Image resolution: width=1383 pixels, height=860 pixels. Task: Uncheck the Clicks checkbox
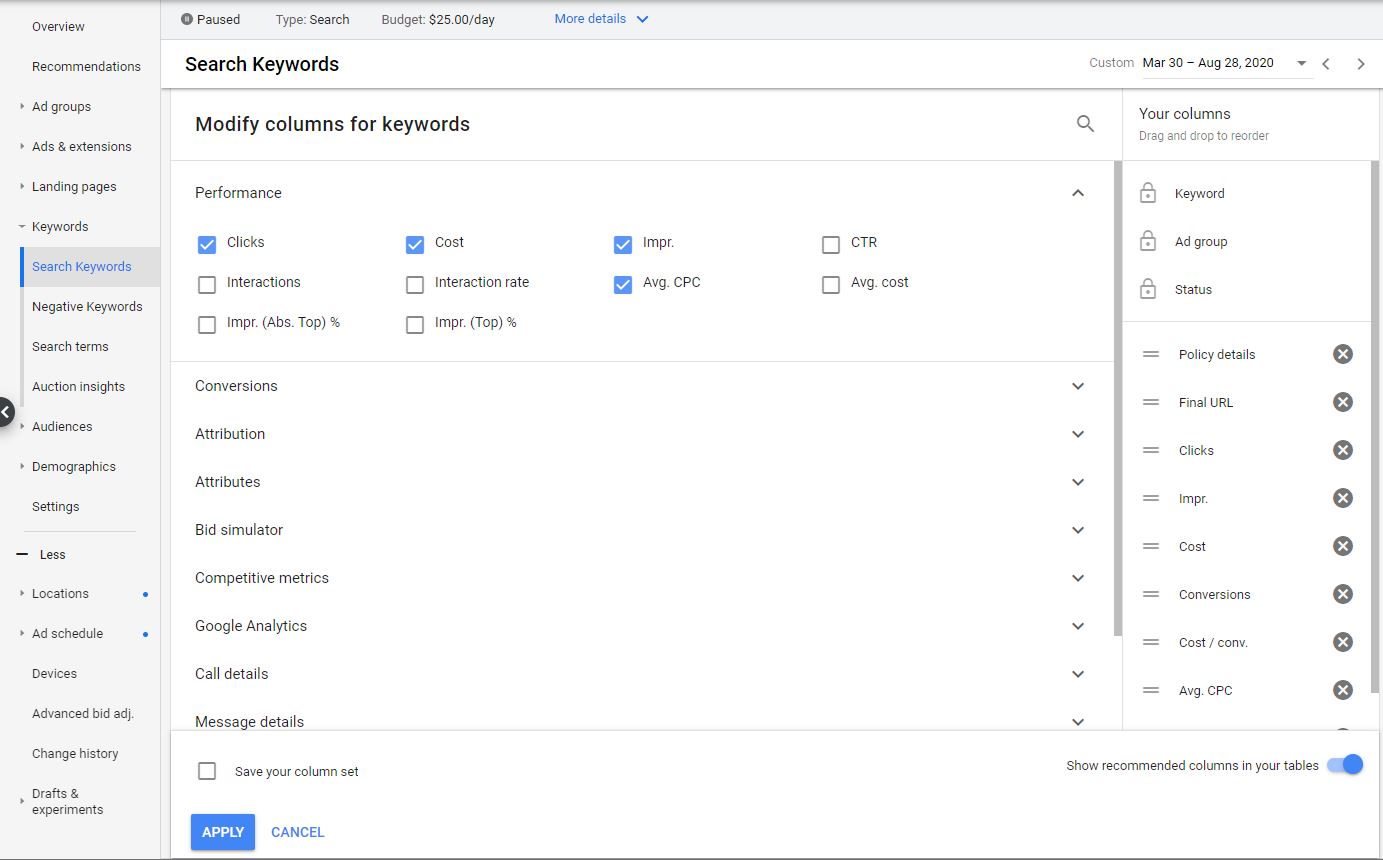[207, 244]
